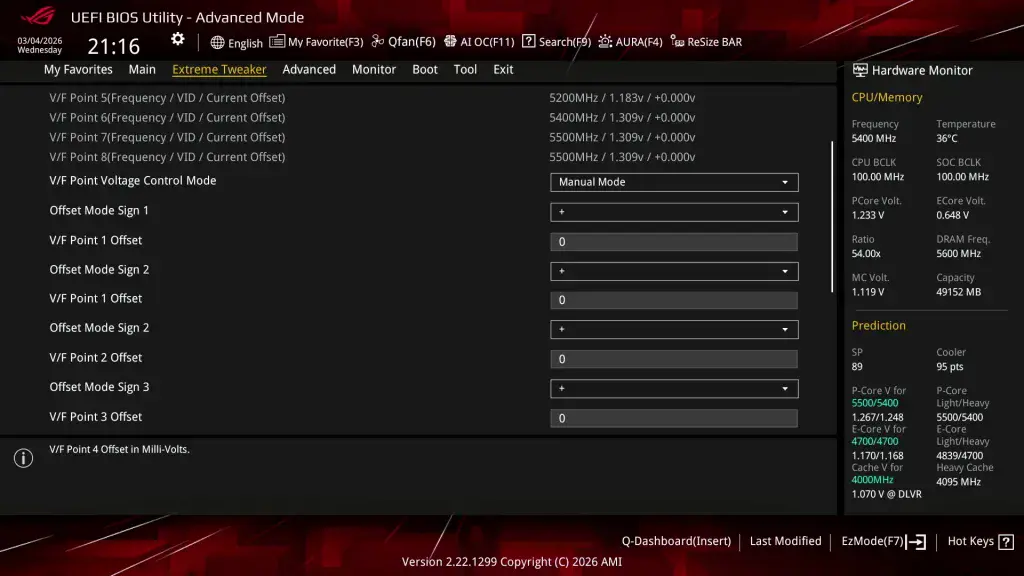Open the My Favorite(F3) list icon

point(277,41)
